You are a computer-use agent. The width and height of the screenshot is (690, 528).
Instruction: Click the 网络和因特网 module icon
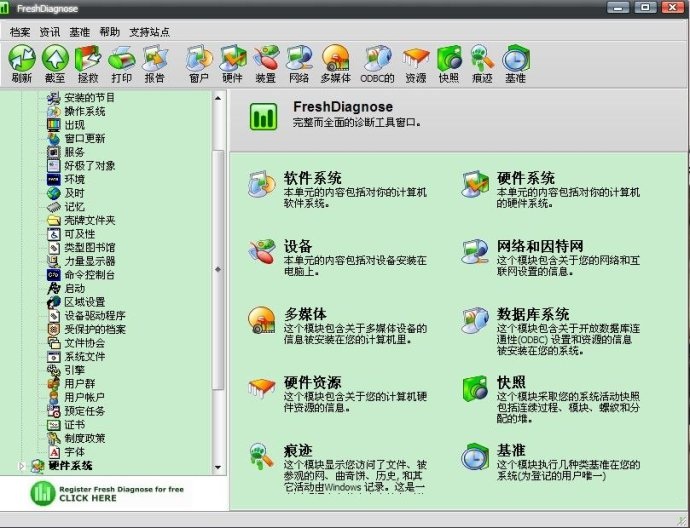point(475,252)
